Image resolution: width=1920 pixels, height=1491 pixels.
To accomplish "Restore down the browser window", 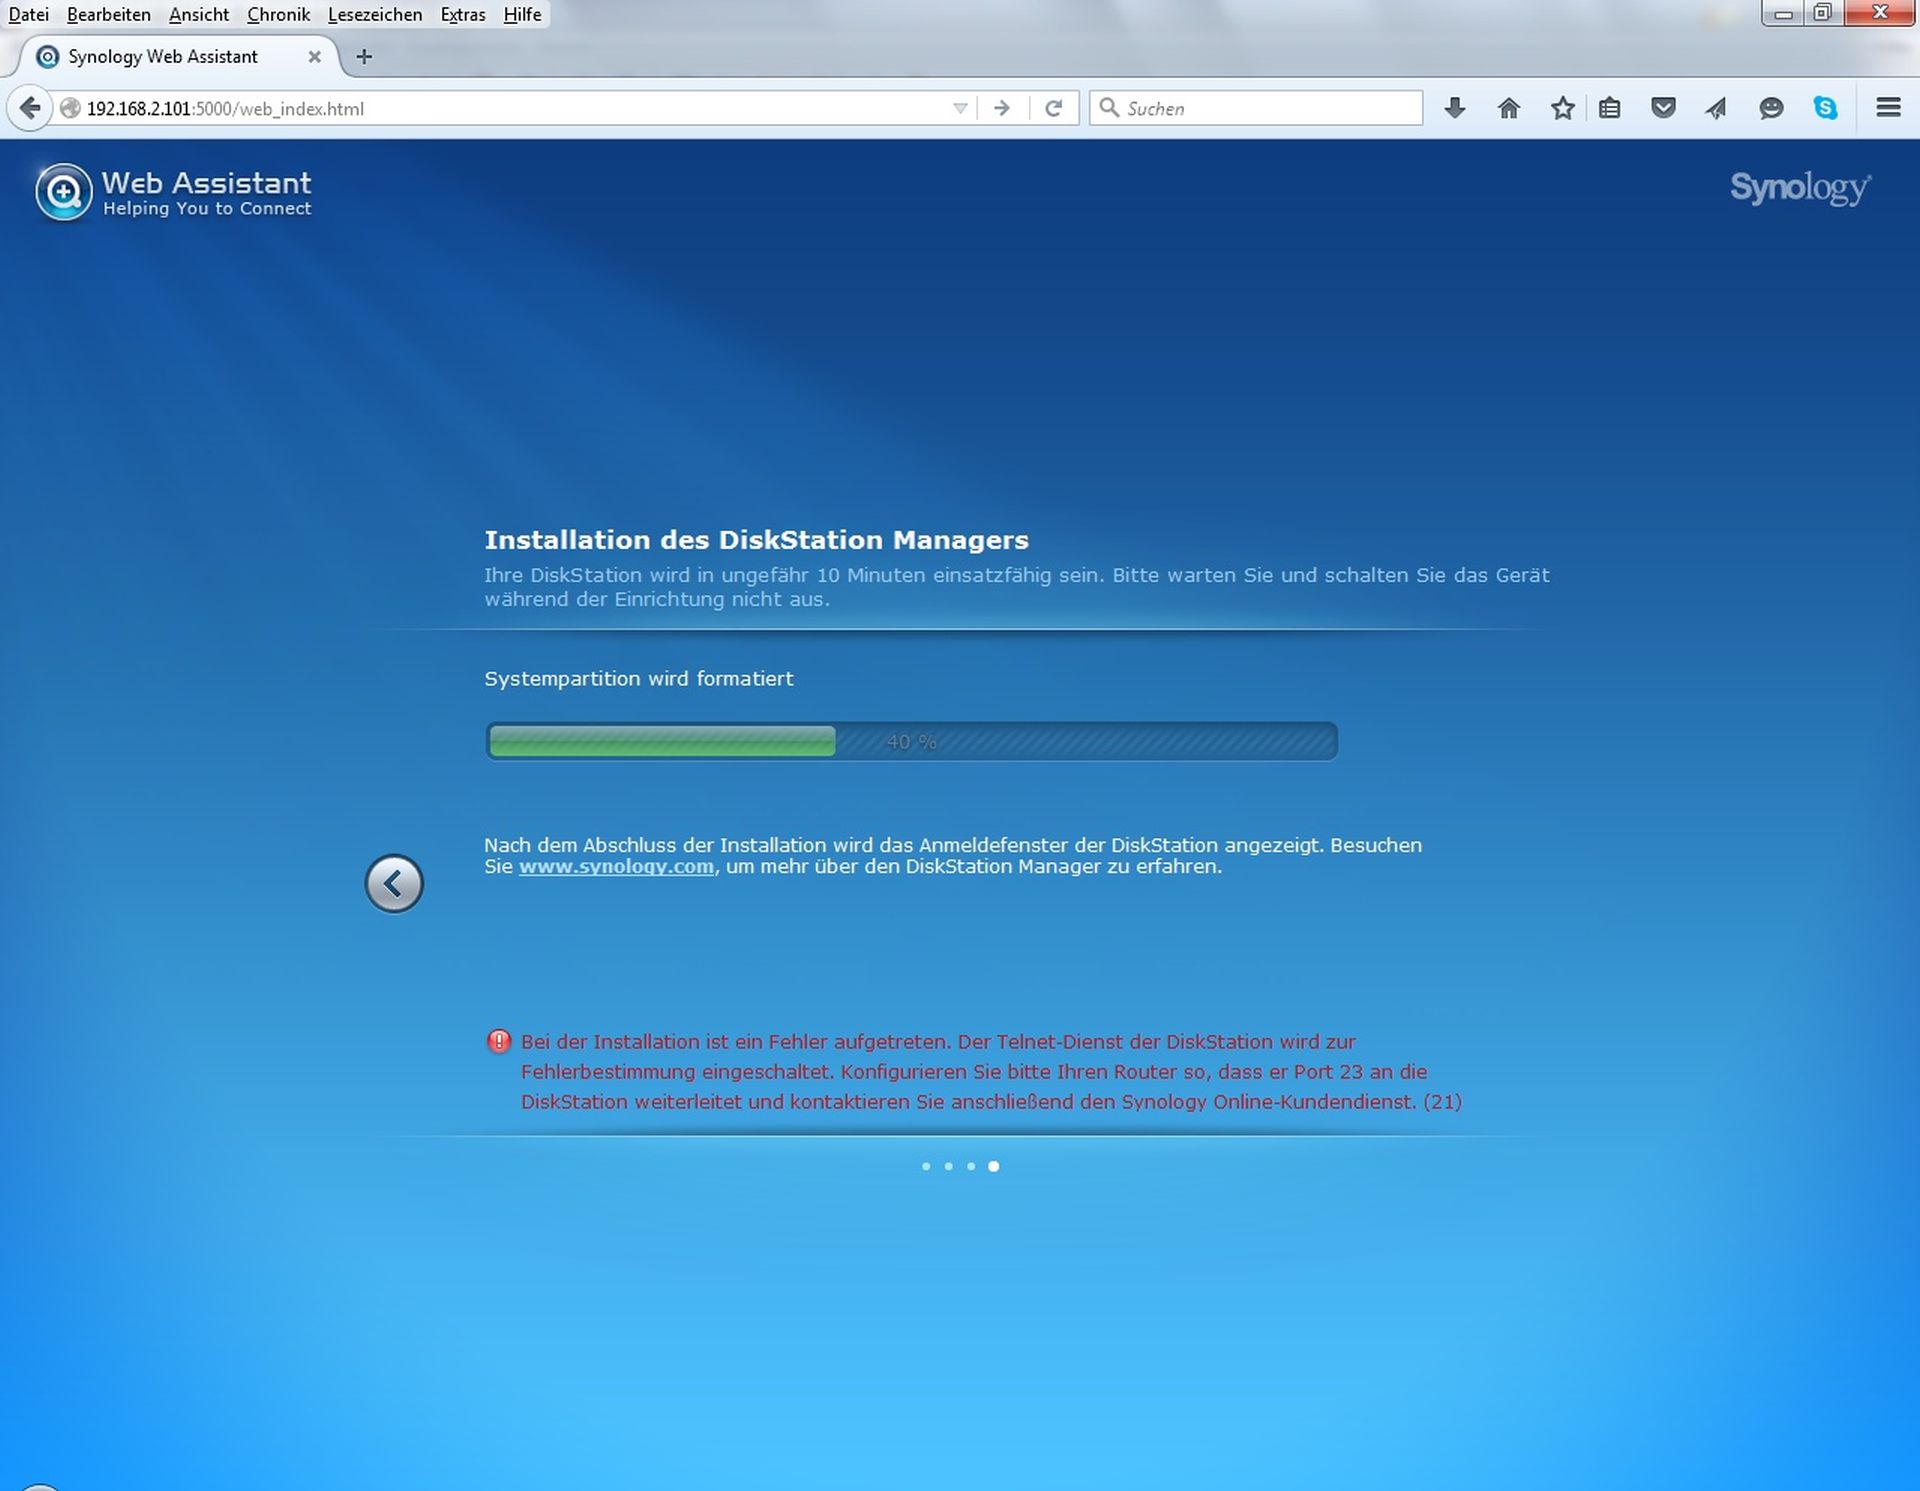I will tap(1822, 13).
